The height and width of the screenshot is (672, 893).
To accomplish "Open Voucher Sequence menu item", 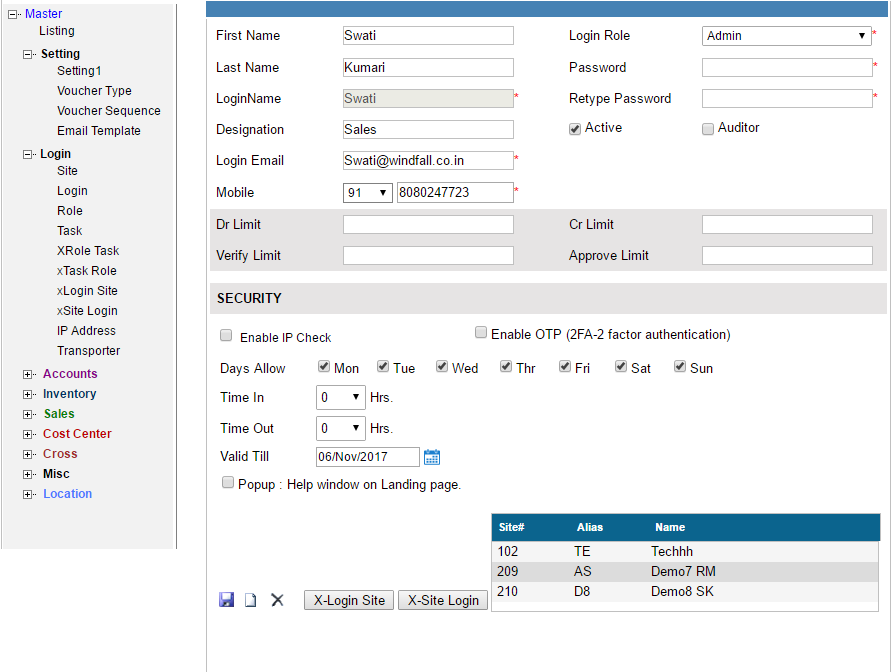I will coord(109,110).
